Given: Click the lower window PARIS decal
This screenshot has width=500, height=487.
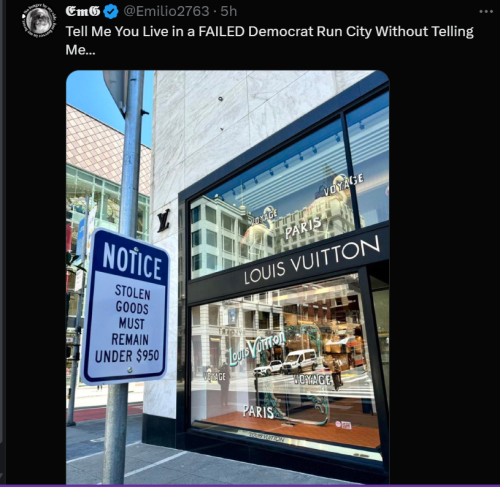Looking at the screenshot, I should 258,412.
